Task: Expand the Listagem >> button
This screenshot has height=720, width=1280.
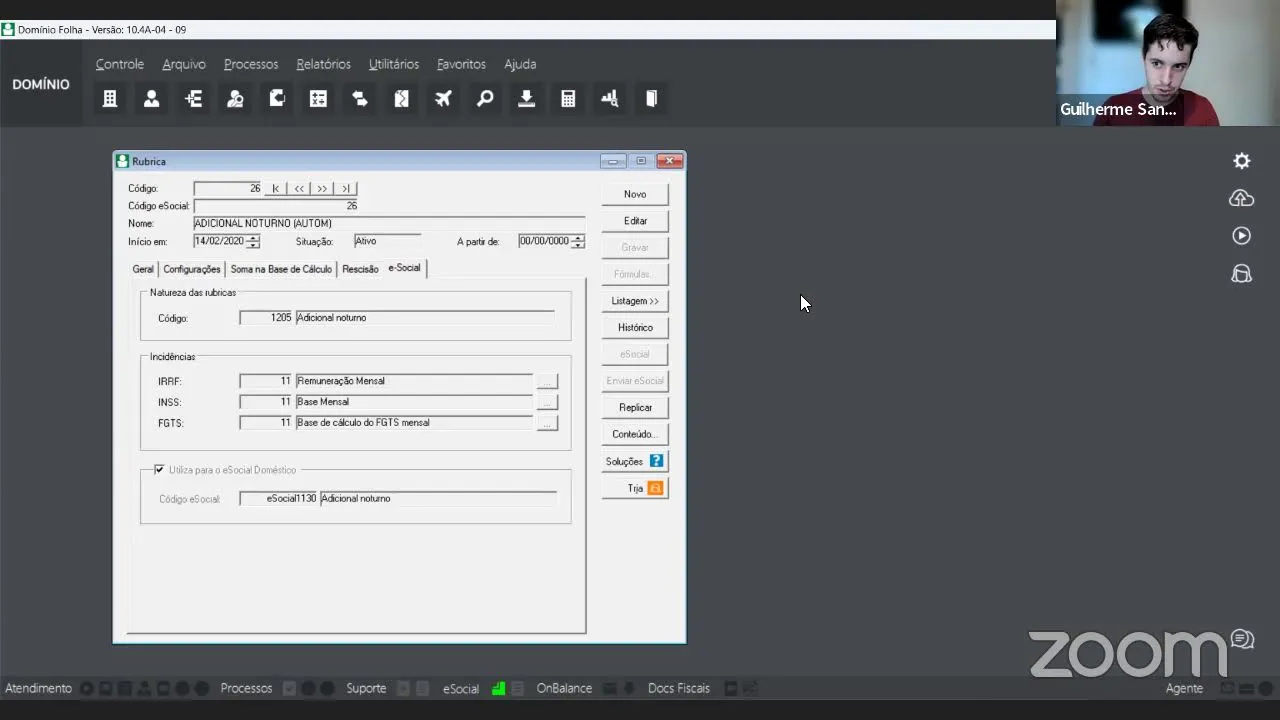Action: [x=635, y=301]
